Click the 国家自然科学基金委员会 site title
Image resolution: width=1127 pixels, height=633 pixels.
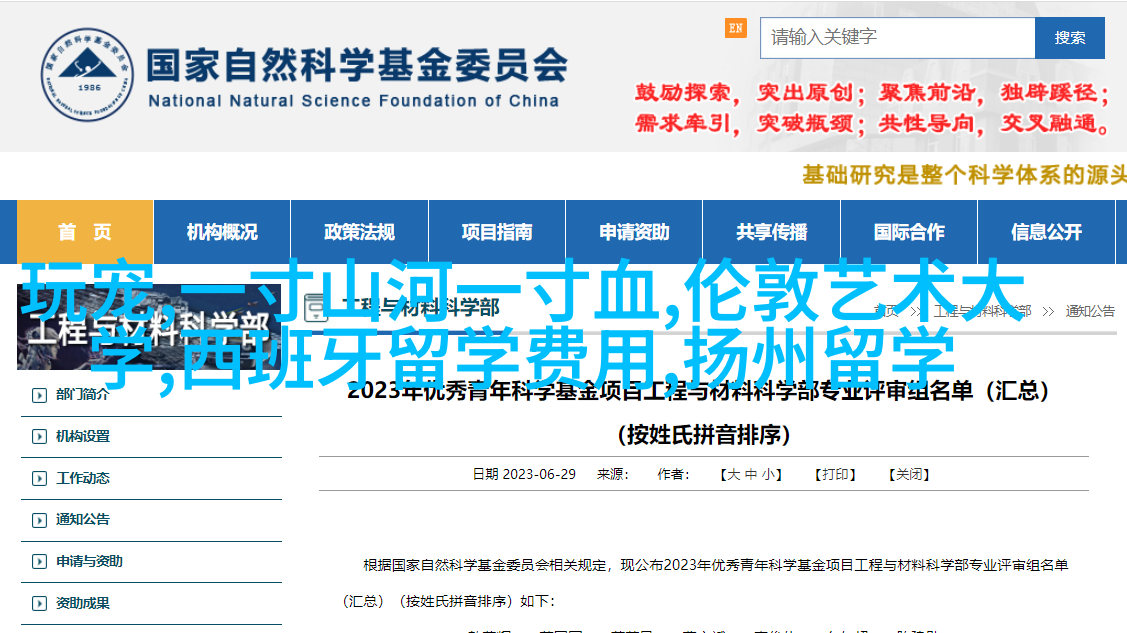coord(357,65)
